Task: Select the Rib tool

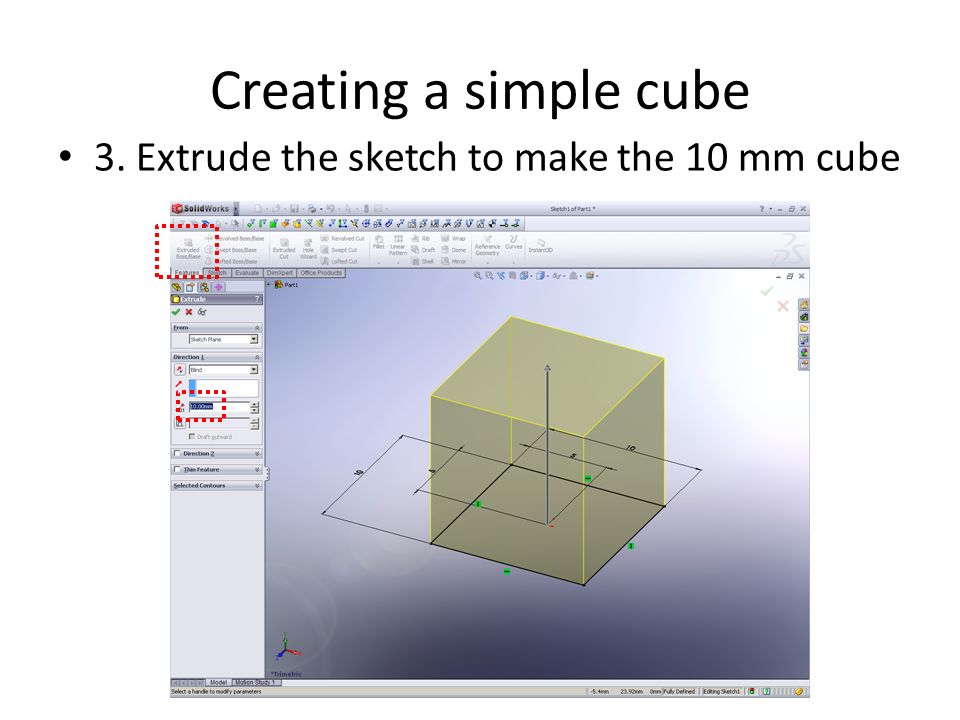Action: 421,238
